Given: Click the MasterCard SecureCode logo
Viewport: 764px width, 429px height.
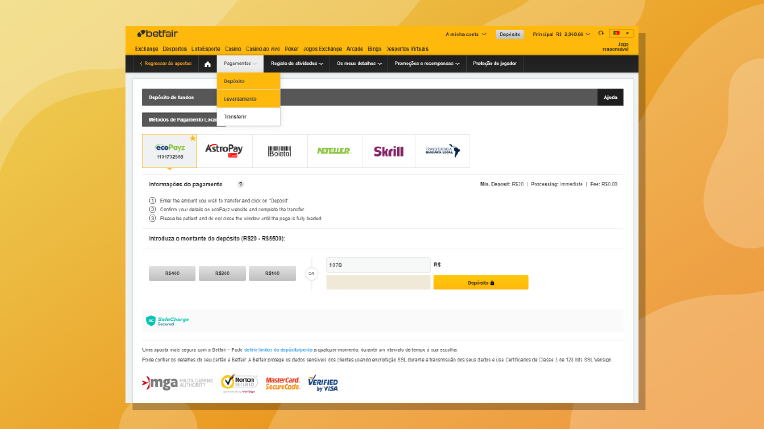Looking at the screenshot, I should [x=283, y=383].
